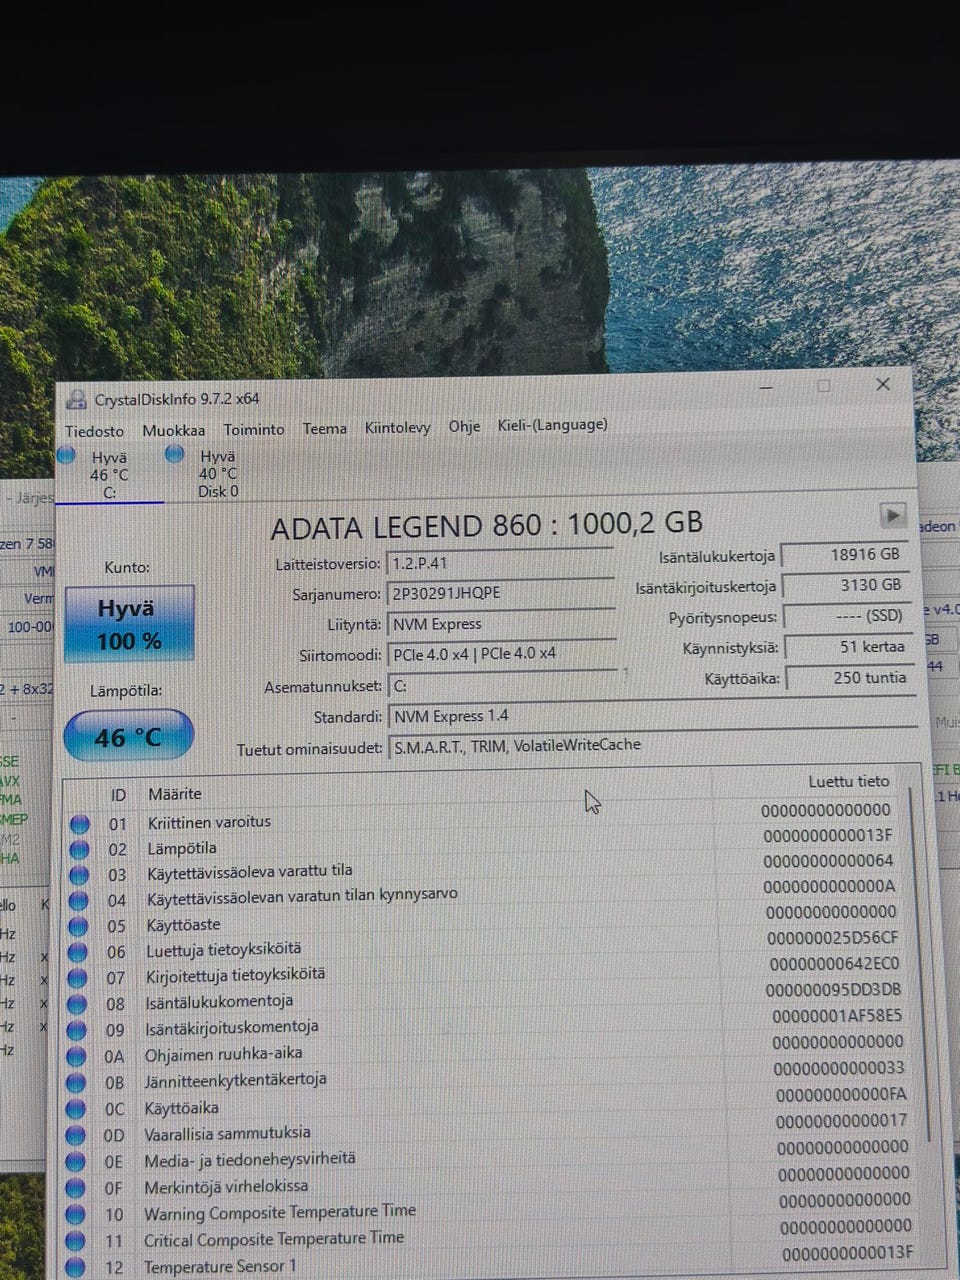This screenshot has height=1280, width=960.
Task: Click the Hyvä 100 % health status button
Action: point(129,625)
